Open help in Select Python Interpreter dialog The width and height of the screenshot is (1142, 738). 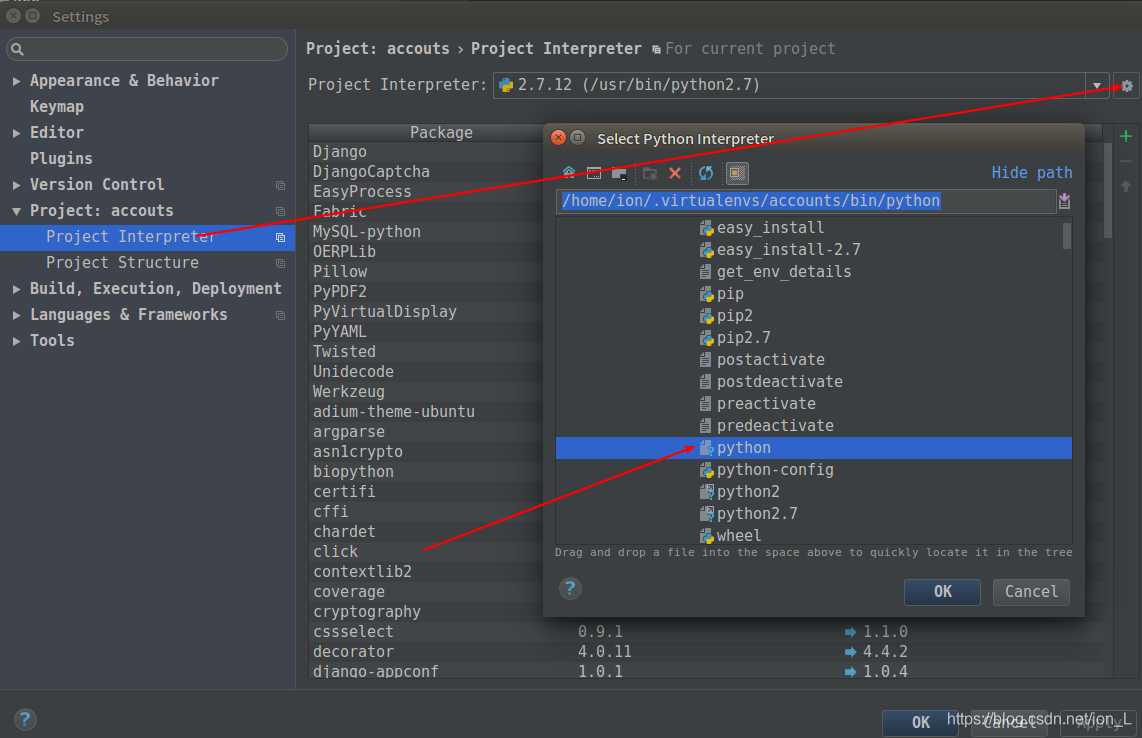[x=570, y=589]
